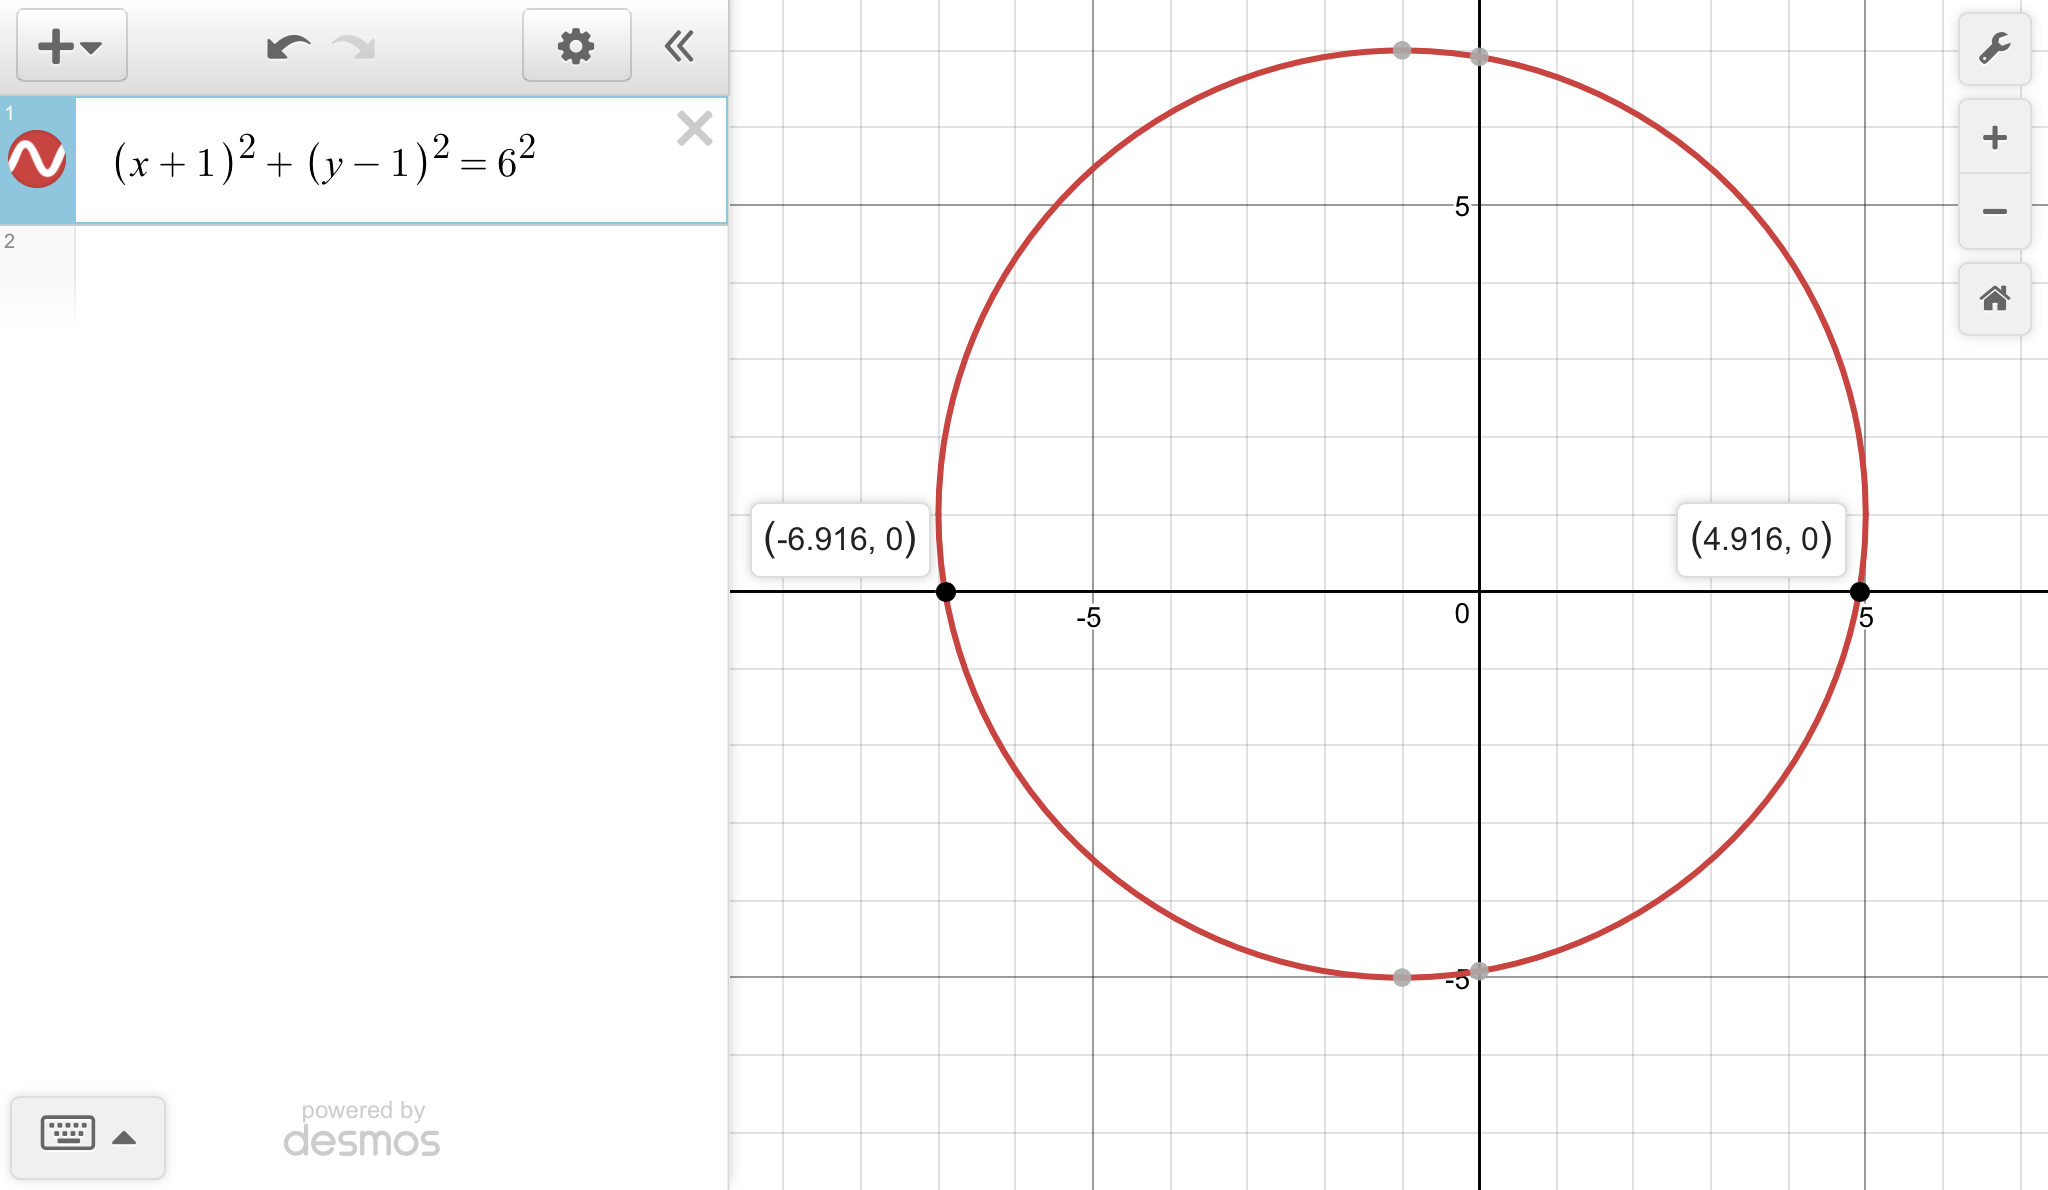Click the gray lower y-intercept point

pyautogui.click(x=1480, y=970)
